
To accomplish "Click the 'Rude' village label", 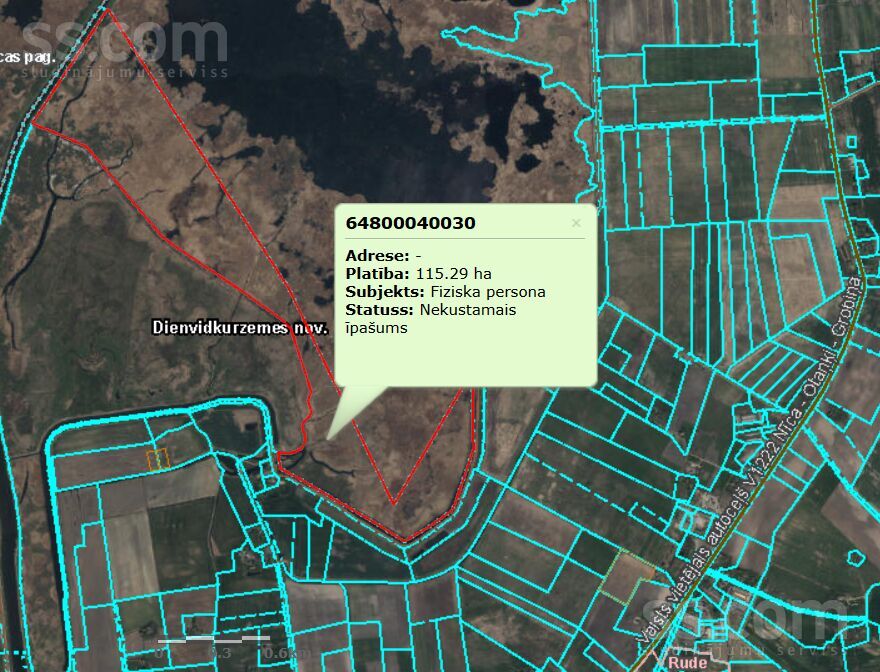I will point(688,662).
